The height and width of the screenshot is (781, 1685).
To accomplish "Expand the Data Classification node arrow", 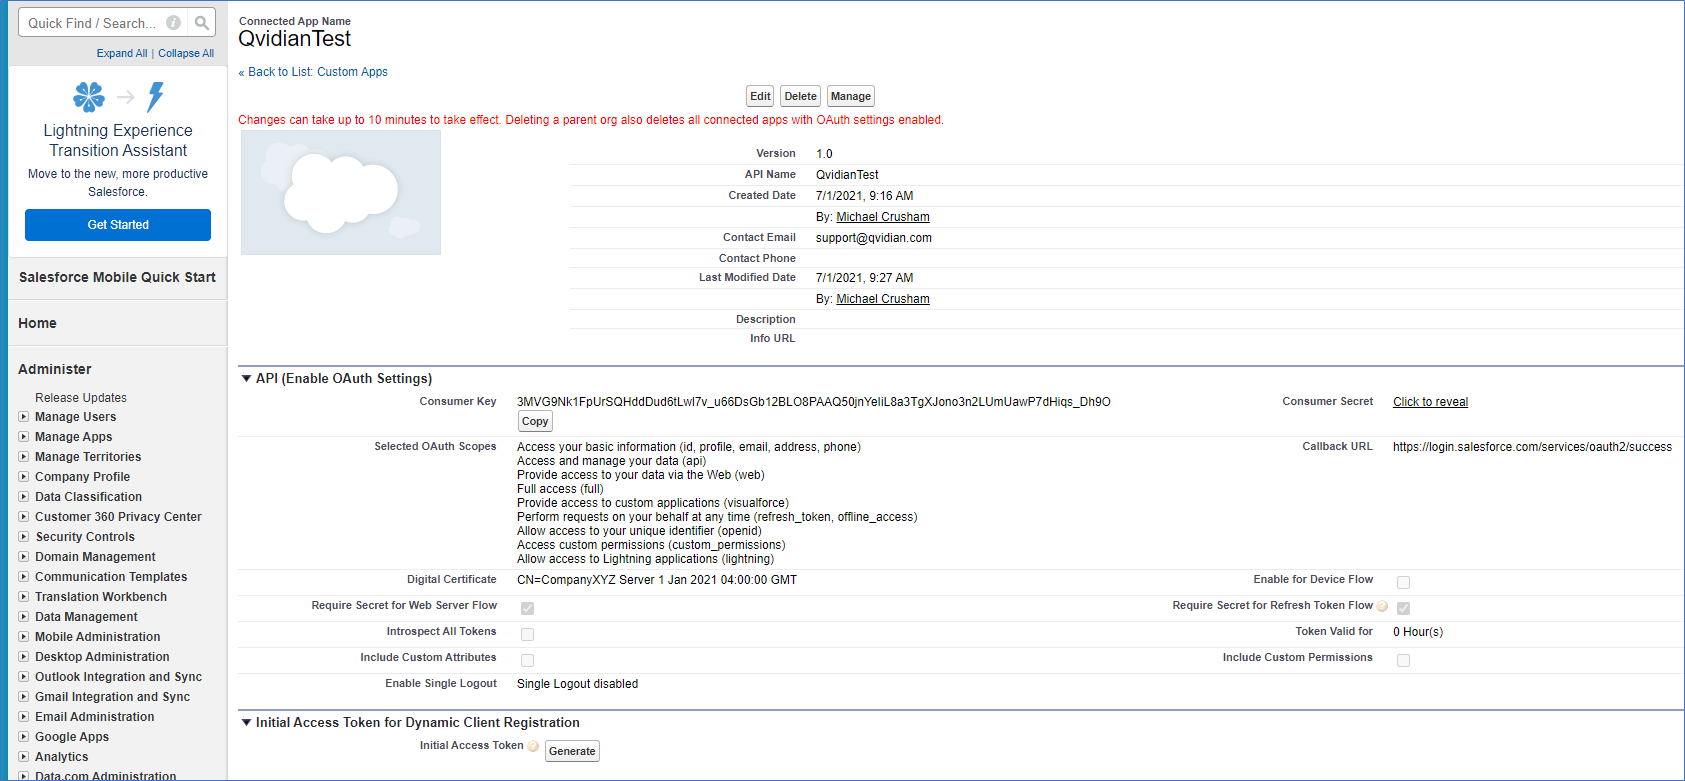I will (x=24, y=497).
